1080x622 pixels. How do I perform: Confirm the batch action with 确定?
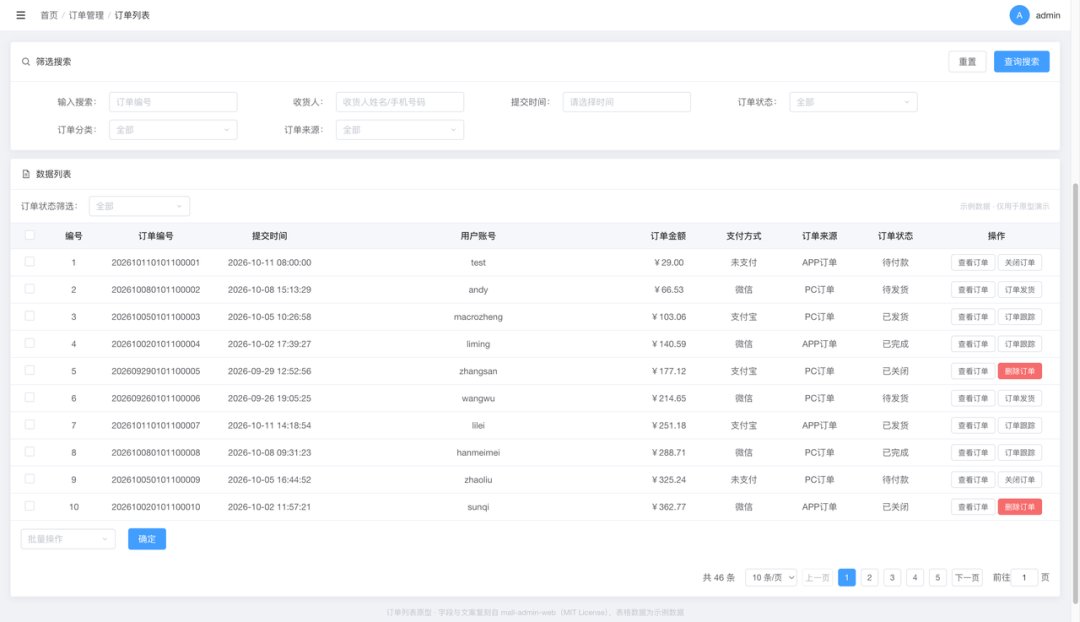point(147,539)
